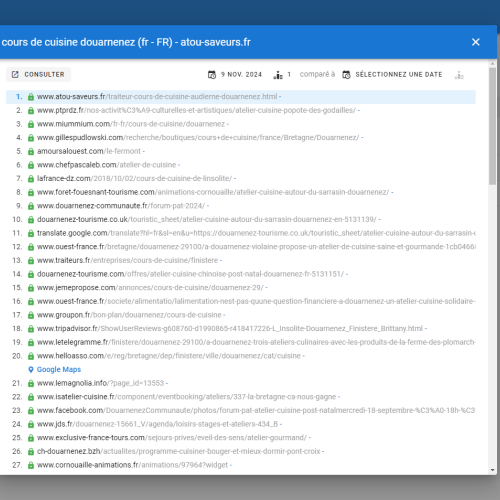
Task: Click the www.chefpascaleb.com atelier-de-cuisine result
Action: pos(108,165)
